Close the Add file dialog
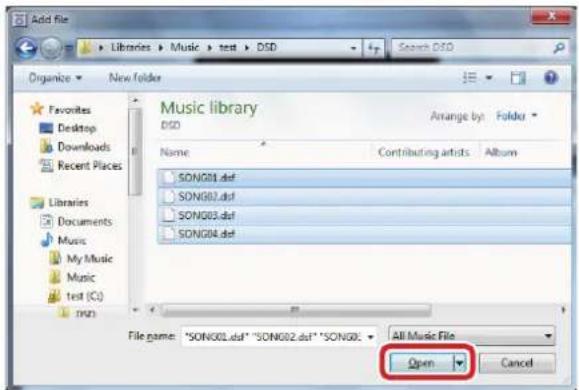The width and height of the screenshot is (579, 390). pyautogui.click(x=551, y=16)
